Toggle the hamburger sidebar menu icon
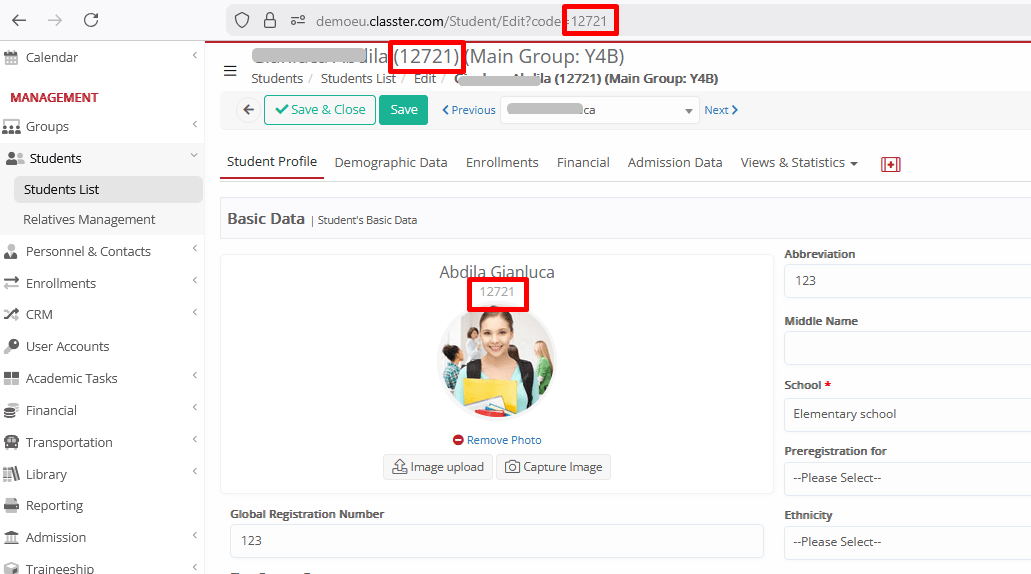Screen dimensions: 1031x574 click(x=230, y=71)
